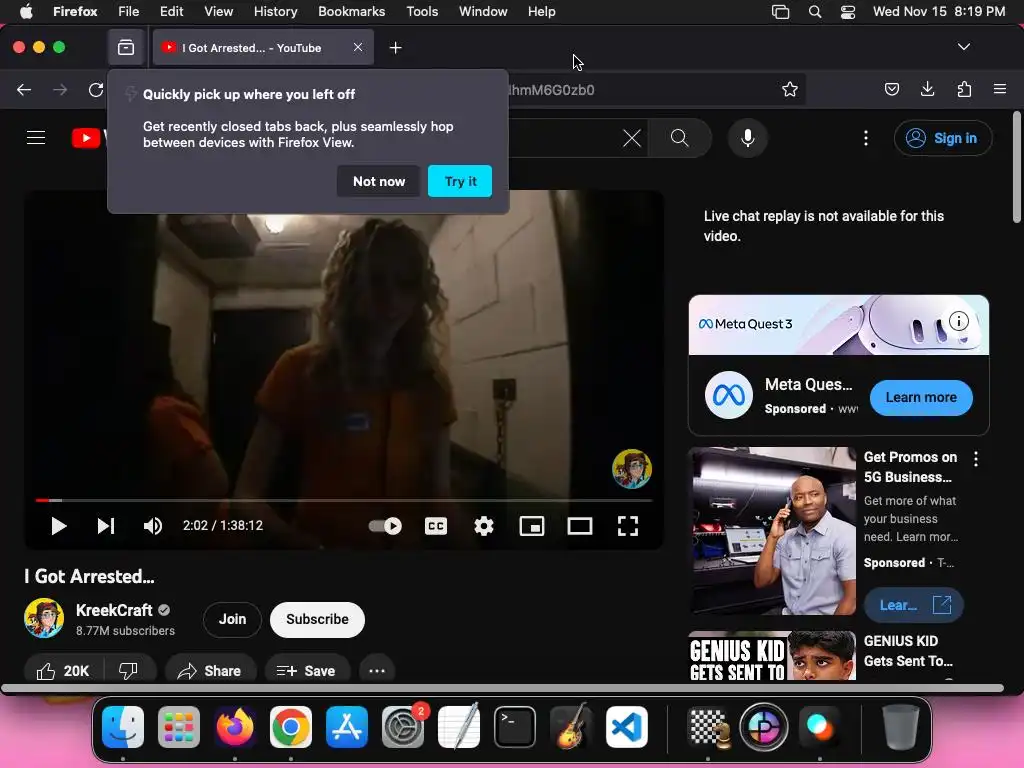The image size is (1024, 768).
Task: Save video to playlist
Action: pyautogui.click(x=307, y=671)
